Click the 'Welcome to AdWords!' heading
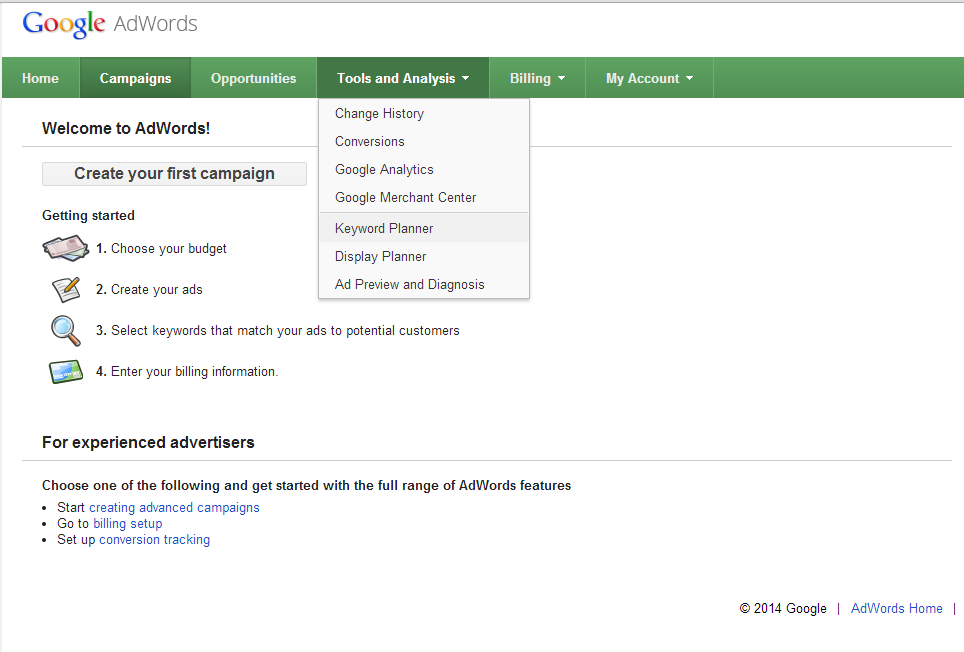 126,128
